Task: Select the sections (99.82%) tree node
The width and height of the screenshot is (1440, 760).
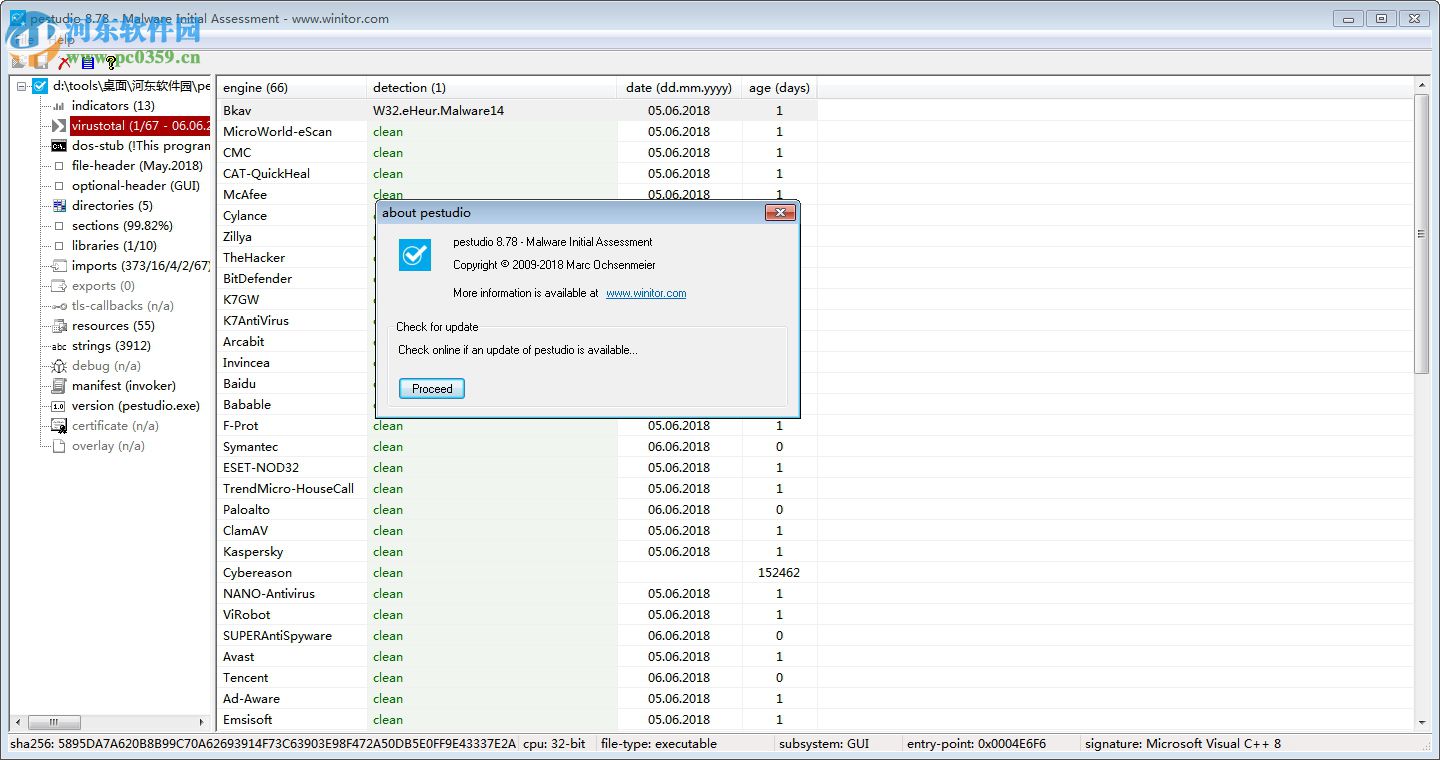Action: point(122,226)
